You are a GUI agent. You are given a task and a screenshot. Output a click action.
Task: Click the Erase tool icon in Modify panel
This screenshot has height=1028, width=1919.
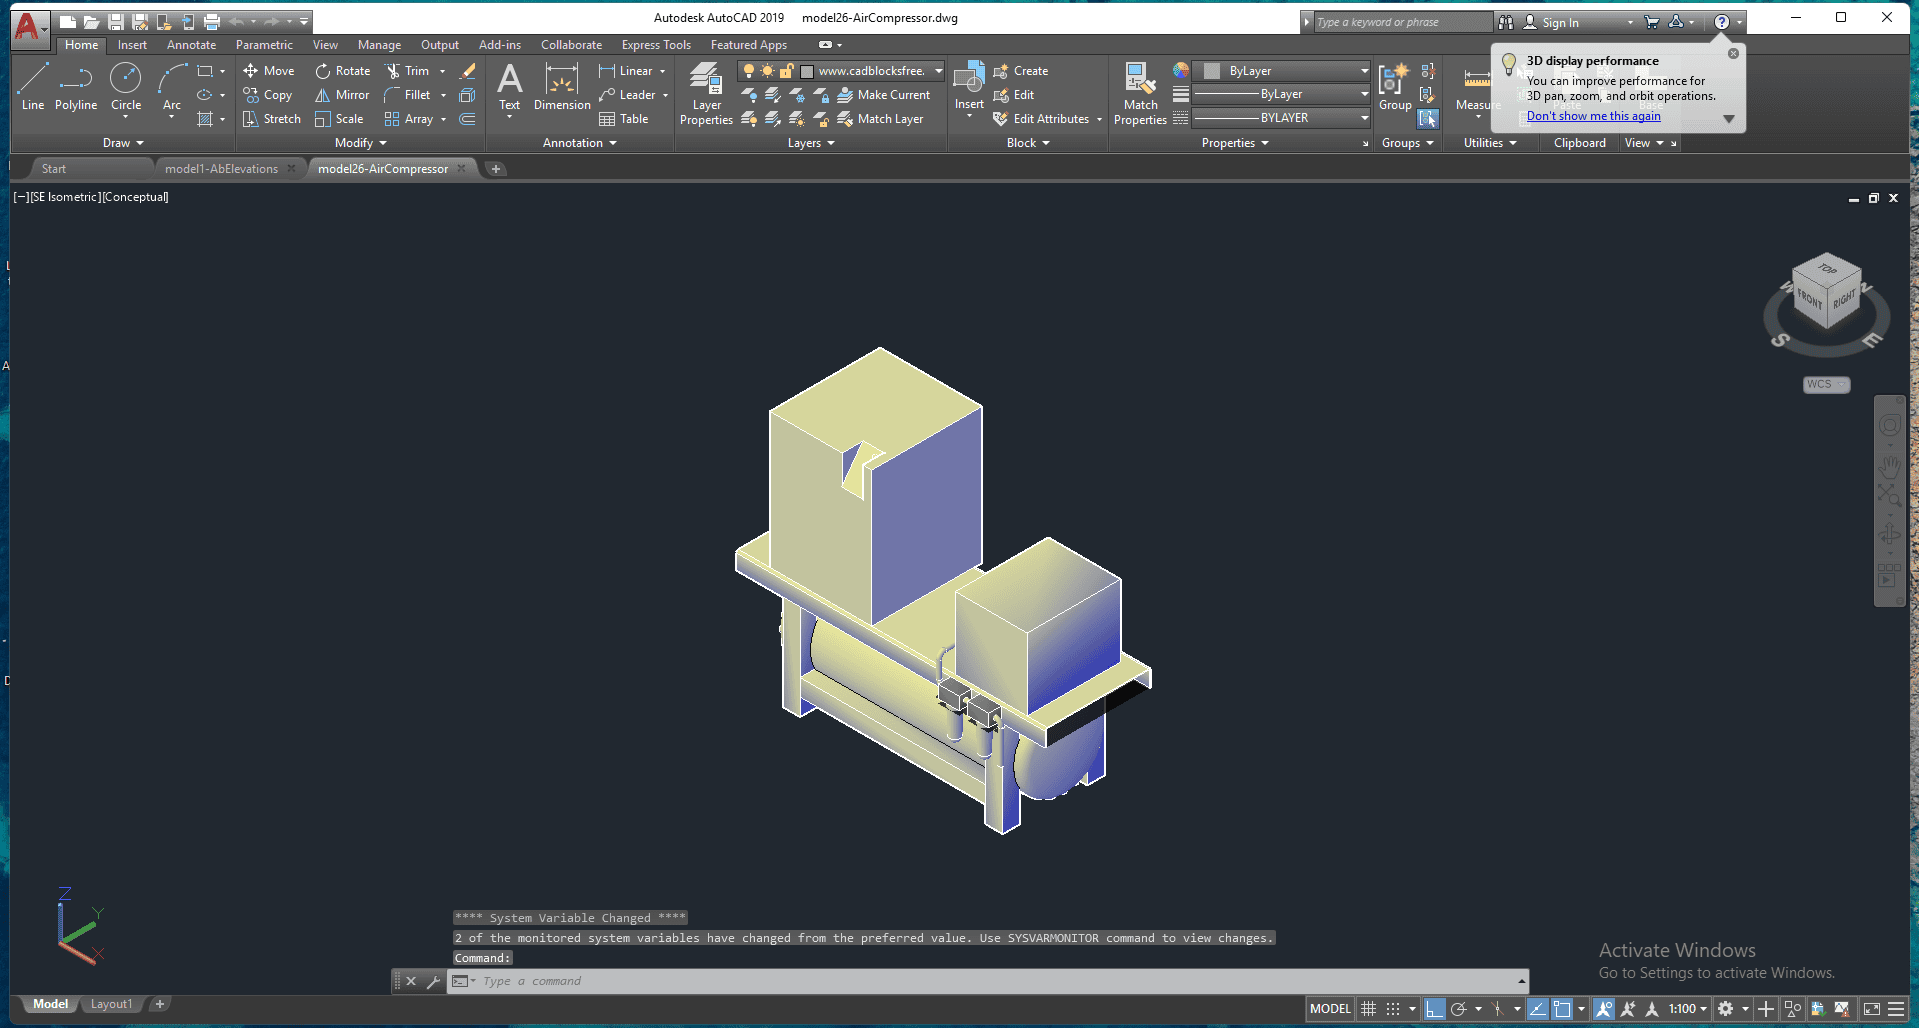click(x=467, y=71)
